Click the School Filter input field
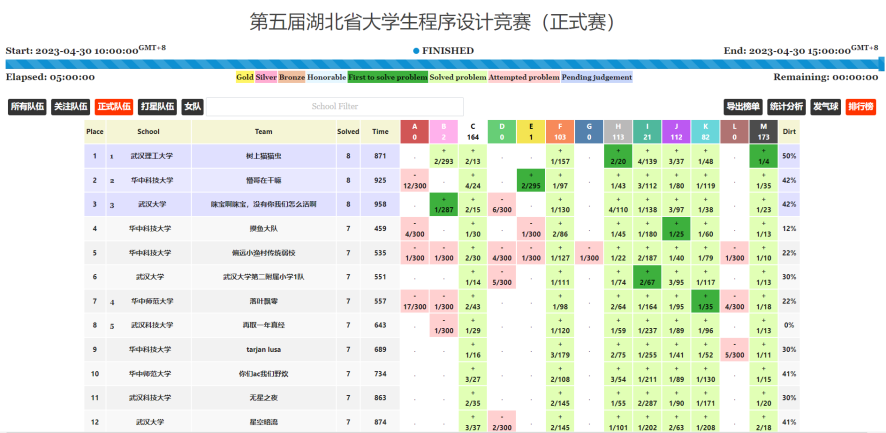This screenshot has width=886, height=433. [x=335, y=106]
